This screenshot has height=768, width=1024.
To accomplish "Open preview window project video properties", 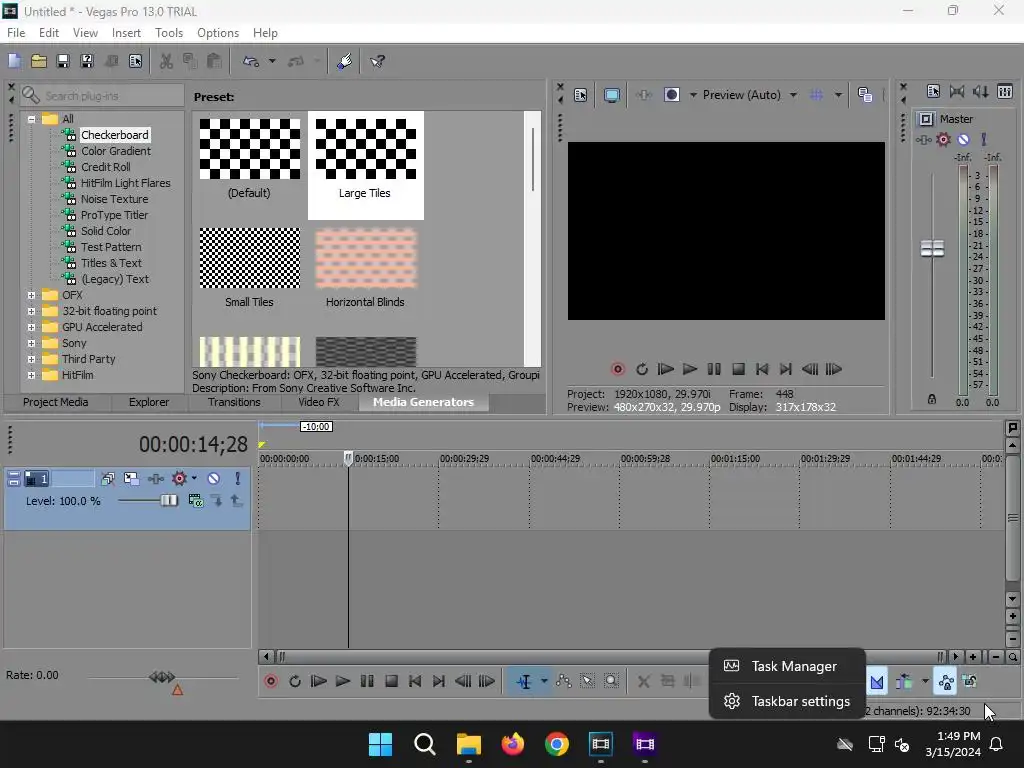I will 581,95.
